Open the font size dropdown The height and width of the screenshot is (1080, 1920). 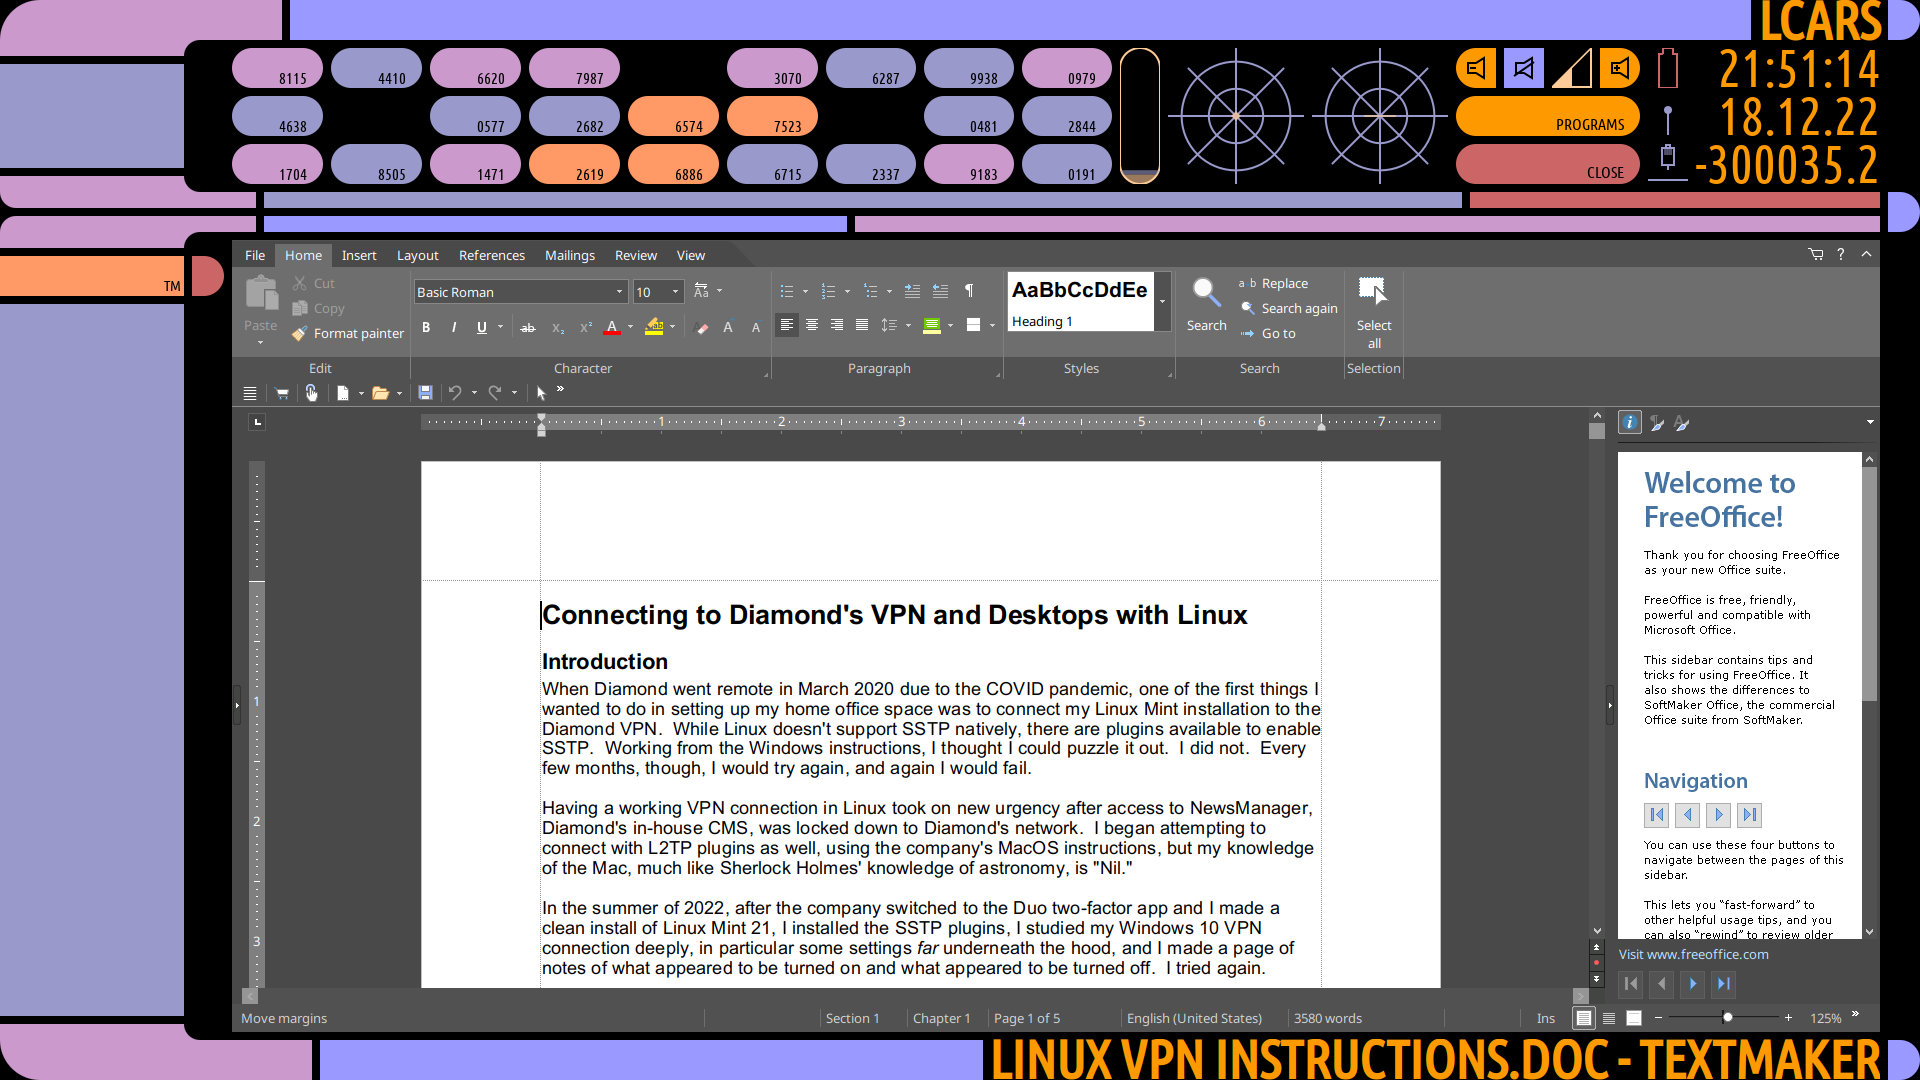tap(675, 292)
